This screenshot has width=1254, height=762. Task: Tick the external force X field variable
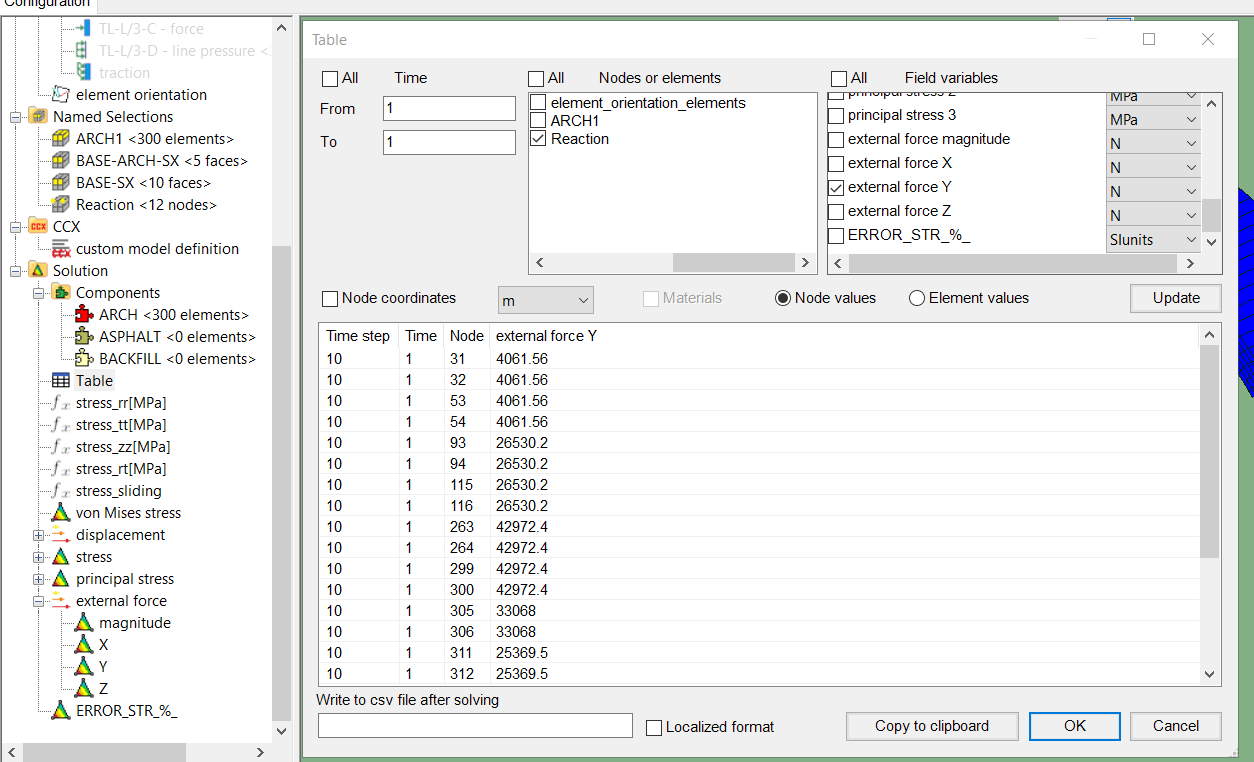pos(836,163)
